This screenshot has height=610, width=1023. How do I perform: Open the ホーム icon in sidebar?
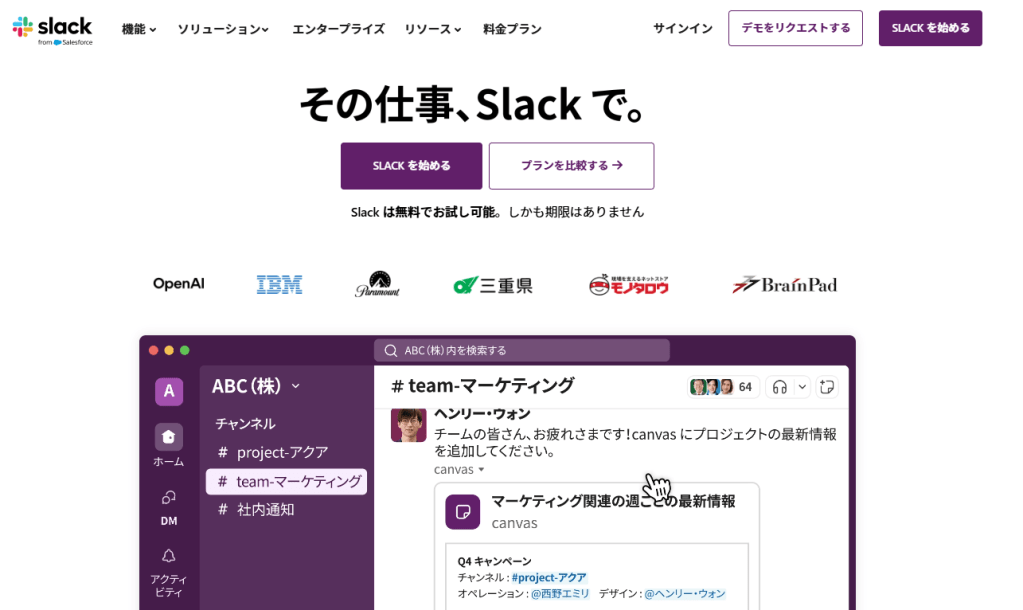click(168, 437)
